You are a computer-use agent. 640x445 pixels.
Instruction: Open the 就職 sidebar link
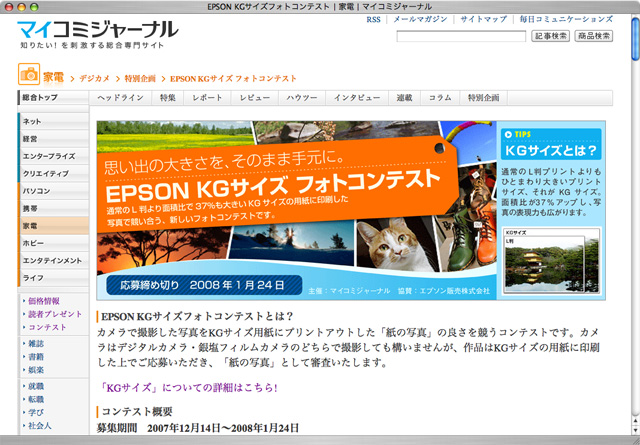36,386
